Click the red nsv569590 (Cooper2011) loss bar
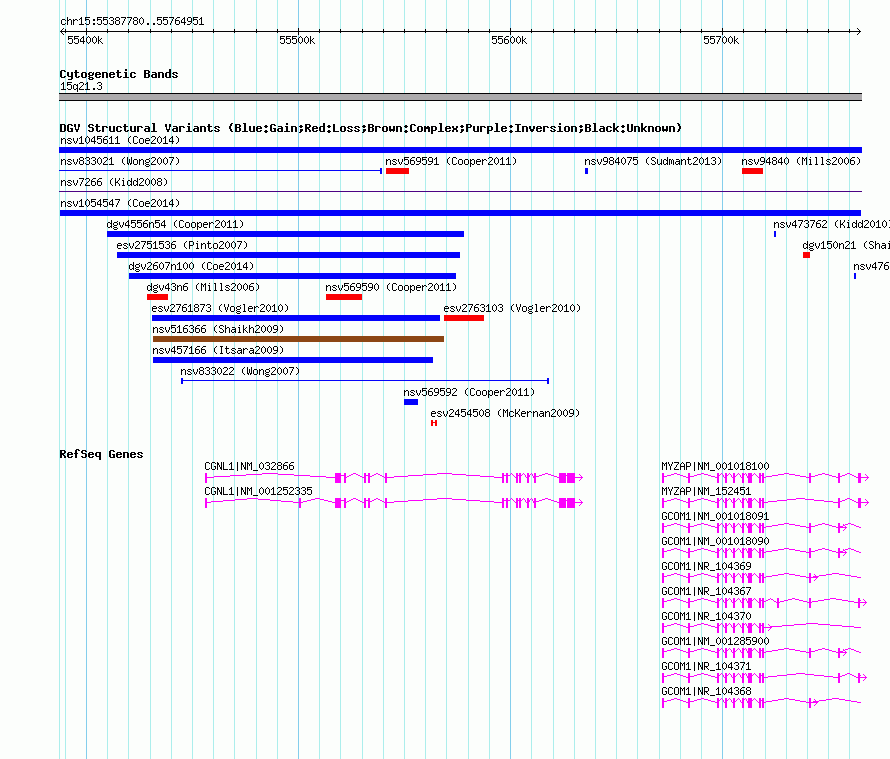The width and height of the screenshot is (890, 759). [344, 297]
